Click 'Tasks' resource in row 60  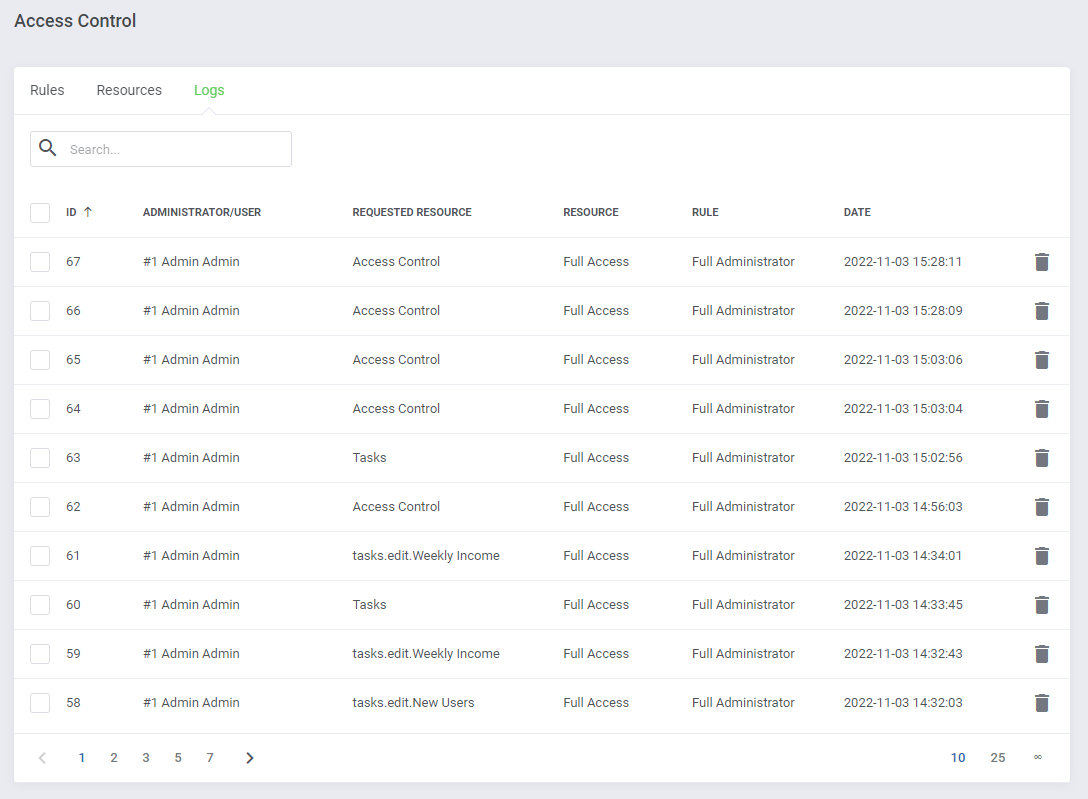click(369, 605)
